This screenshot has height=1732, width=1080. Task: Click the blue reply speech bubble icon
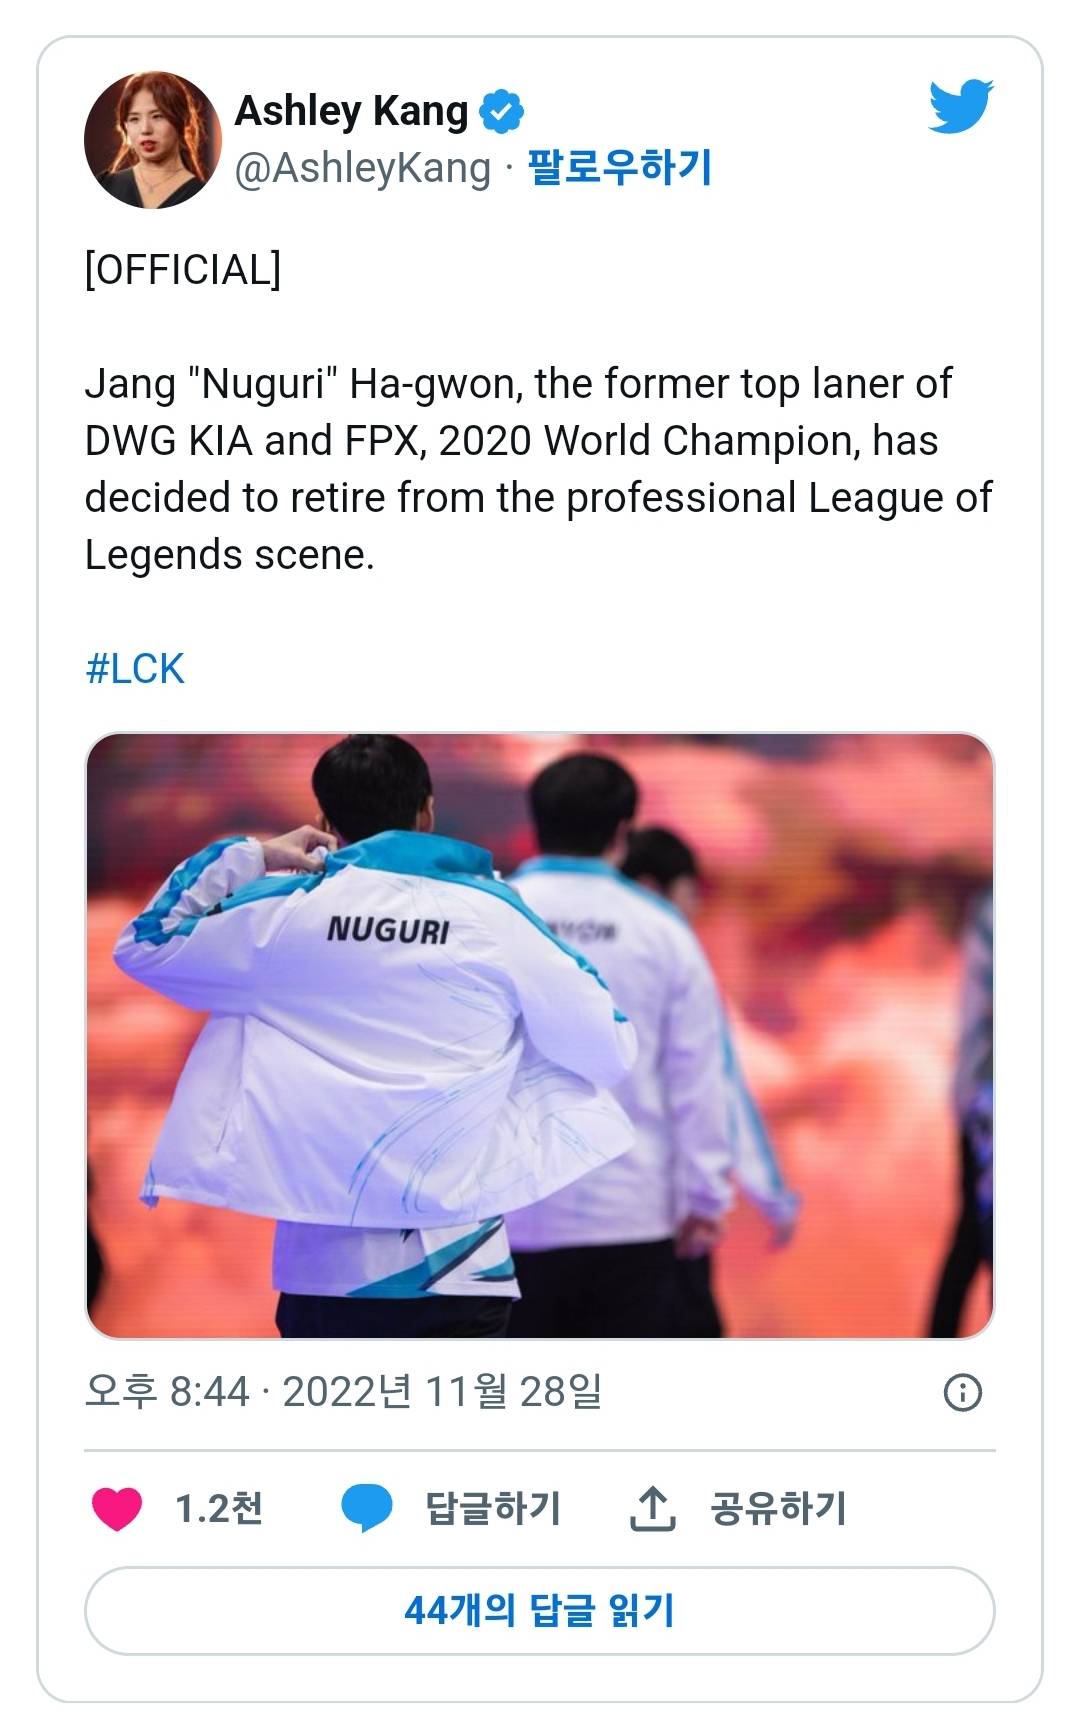pos(367,1509)
